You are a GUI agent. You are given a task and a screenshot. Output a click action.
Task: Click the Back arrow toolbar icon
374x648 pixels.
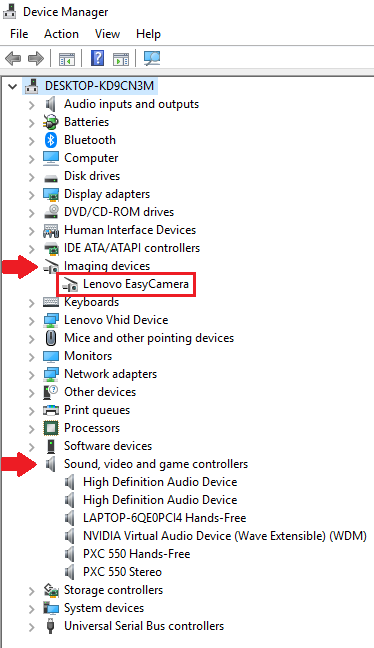[x=13, y=58]
